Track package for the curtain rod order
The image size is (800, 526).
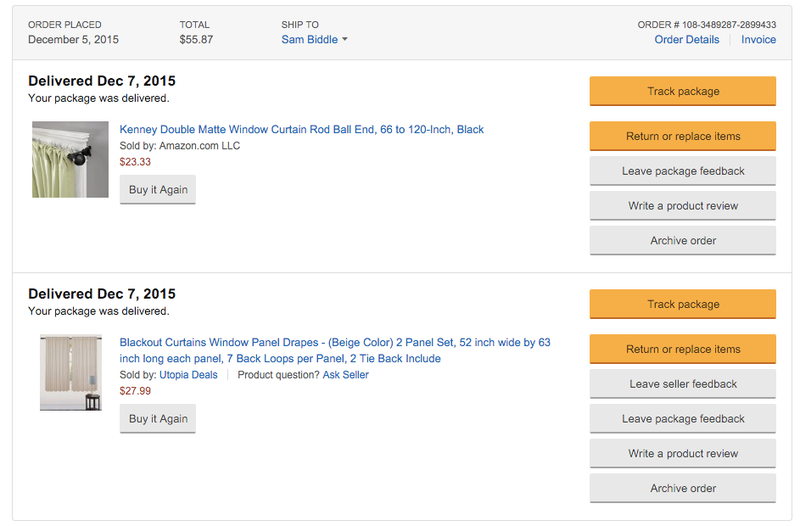coord(683,91)
